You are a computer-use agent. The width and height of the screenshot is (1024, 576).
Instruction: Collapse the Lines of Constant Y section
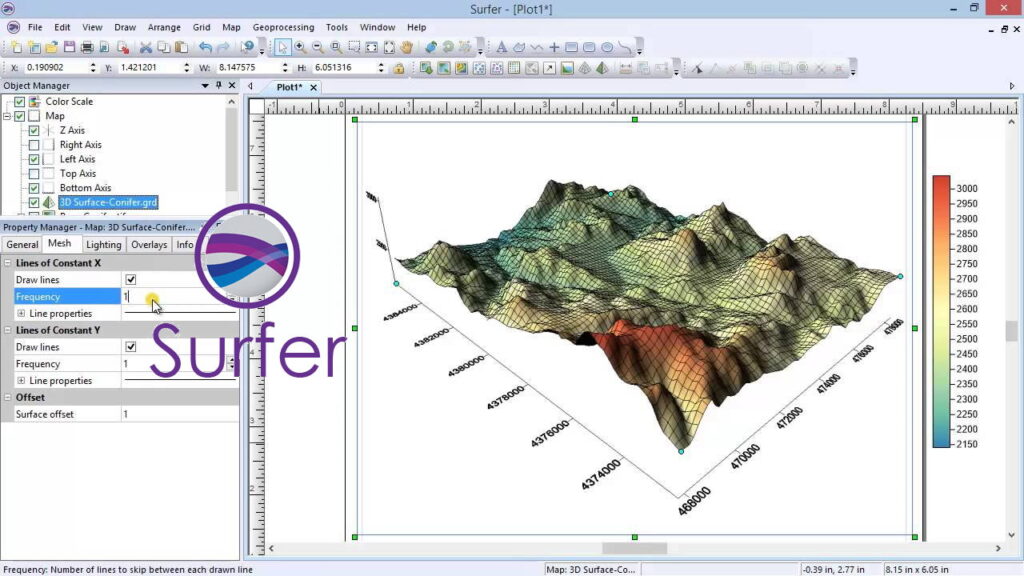click(x=8, y=330)
